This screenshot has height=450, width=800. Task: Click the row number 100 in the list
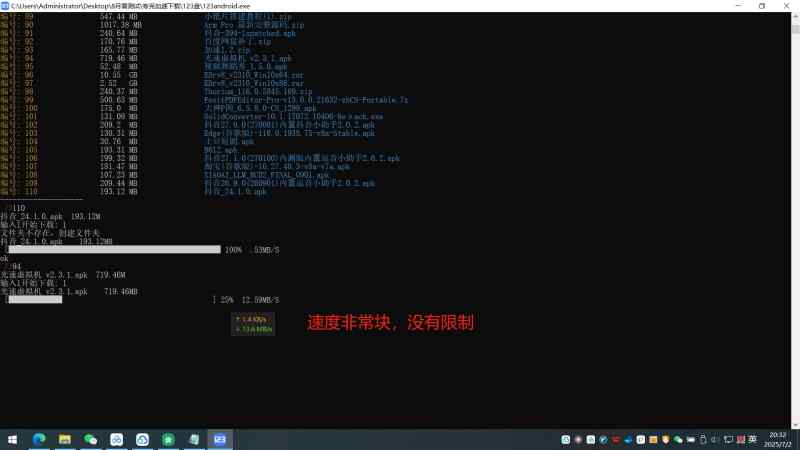(x=31, y=108)
